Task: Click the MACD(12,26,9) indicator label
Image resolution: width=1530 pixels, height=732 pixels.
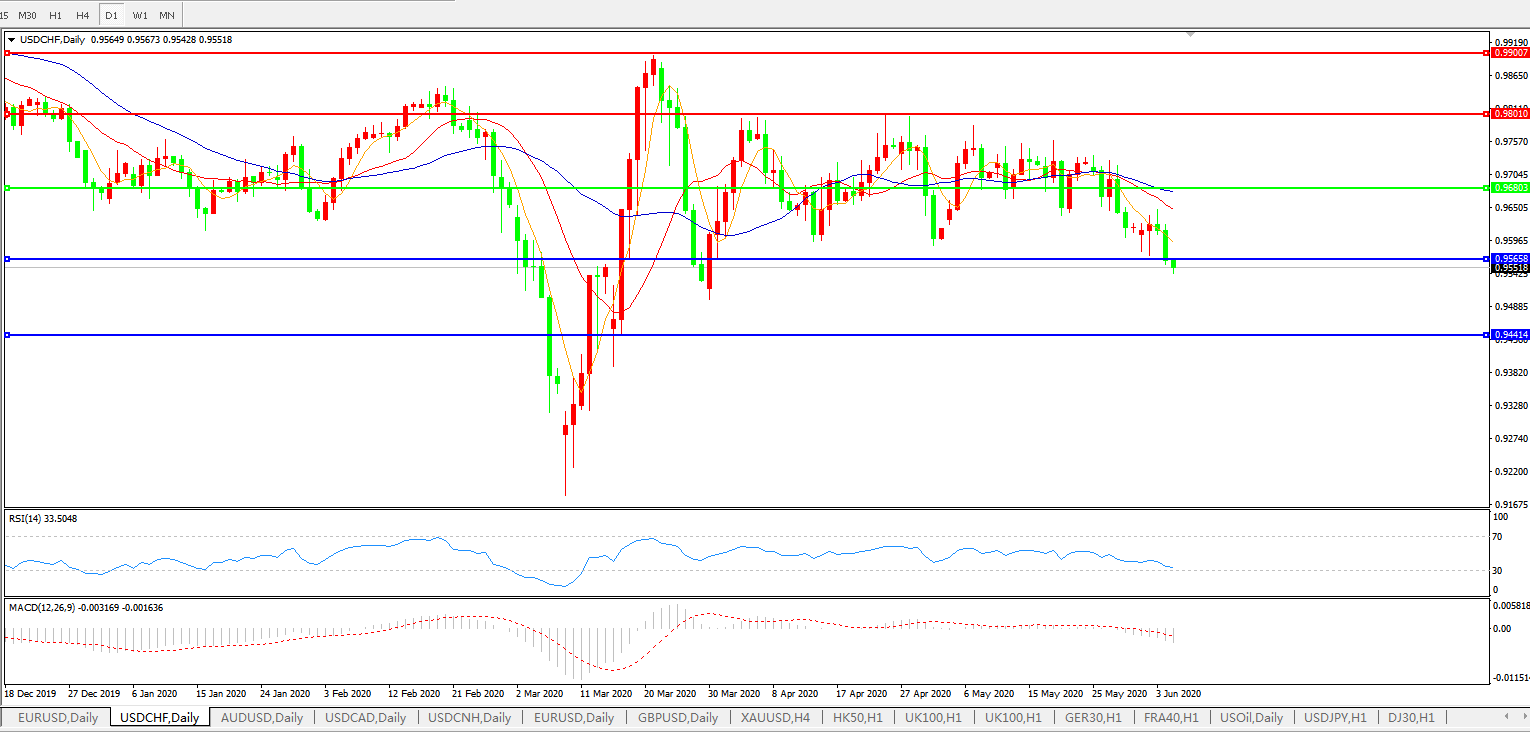Action: pyautogui.click(x=86, y=607)
